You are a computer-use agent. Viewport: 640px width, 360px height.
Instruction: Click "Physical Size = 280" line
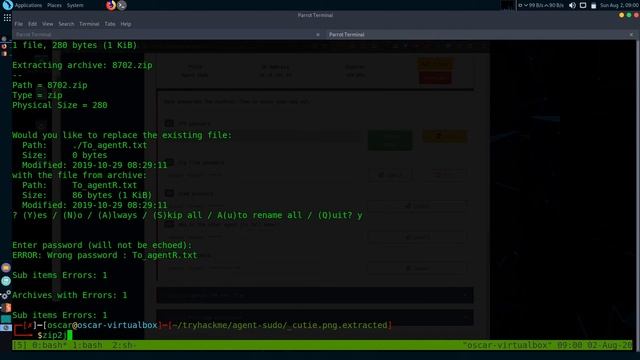click(x=60, y=105)
